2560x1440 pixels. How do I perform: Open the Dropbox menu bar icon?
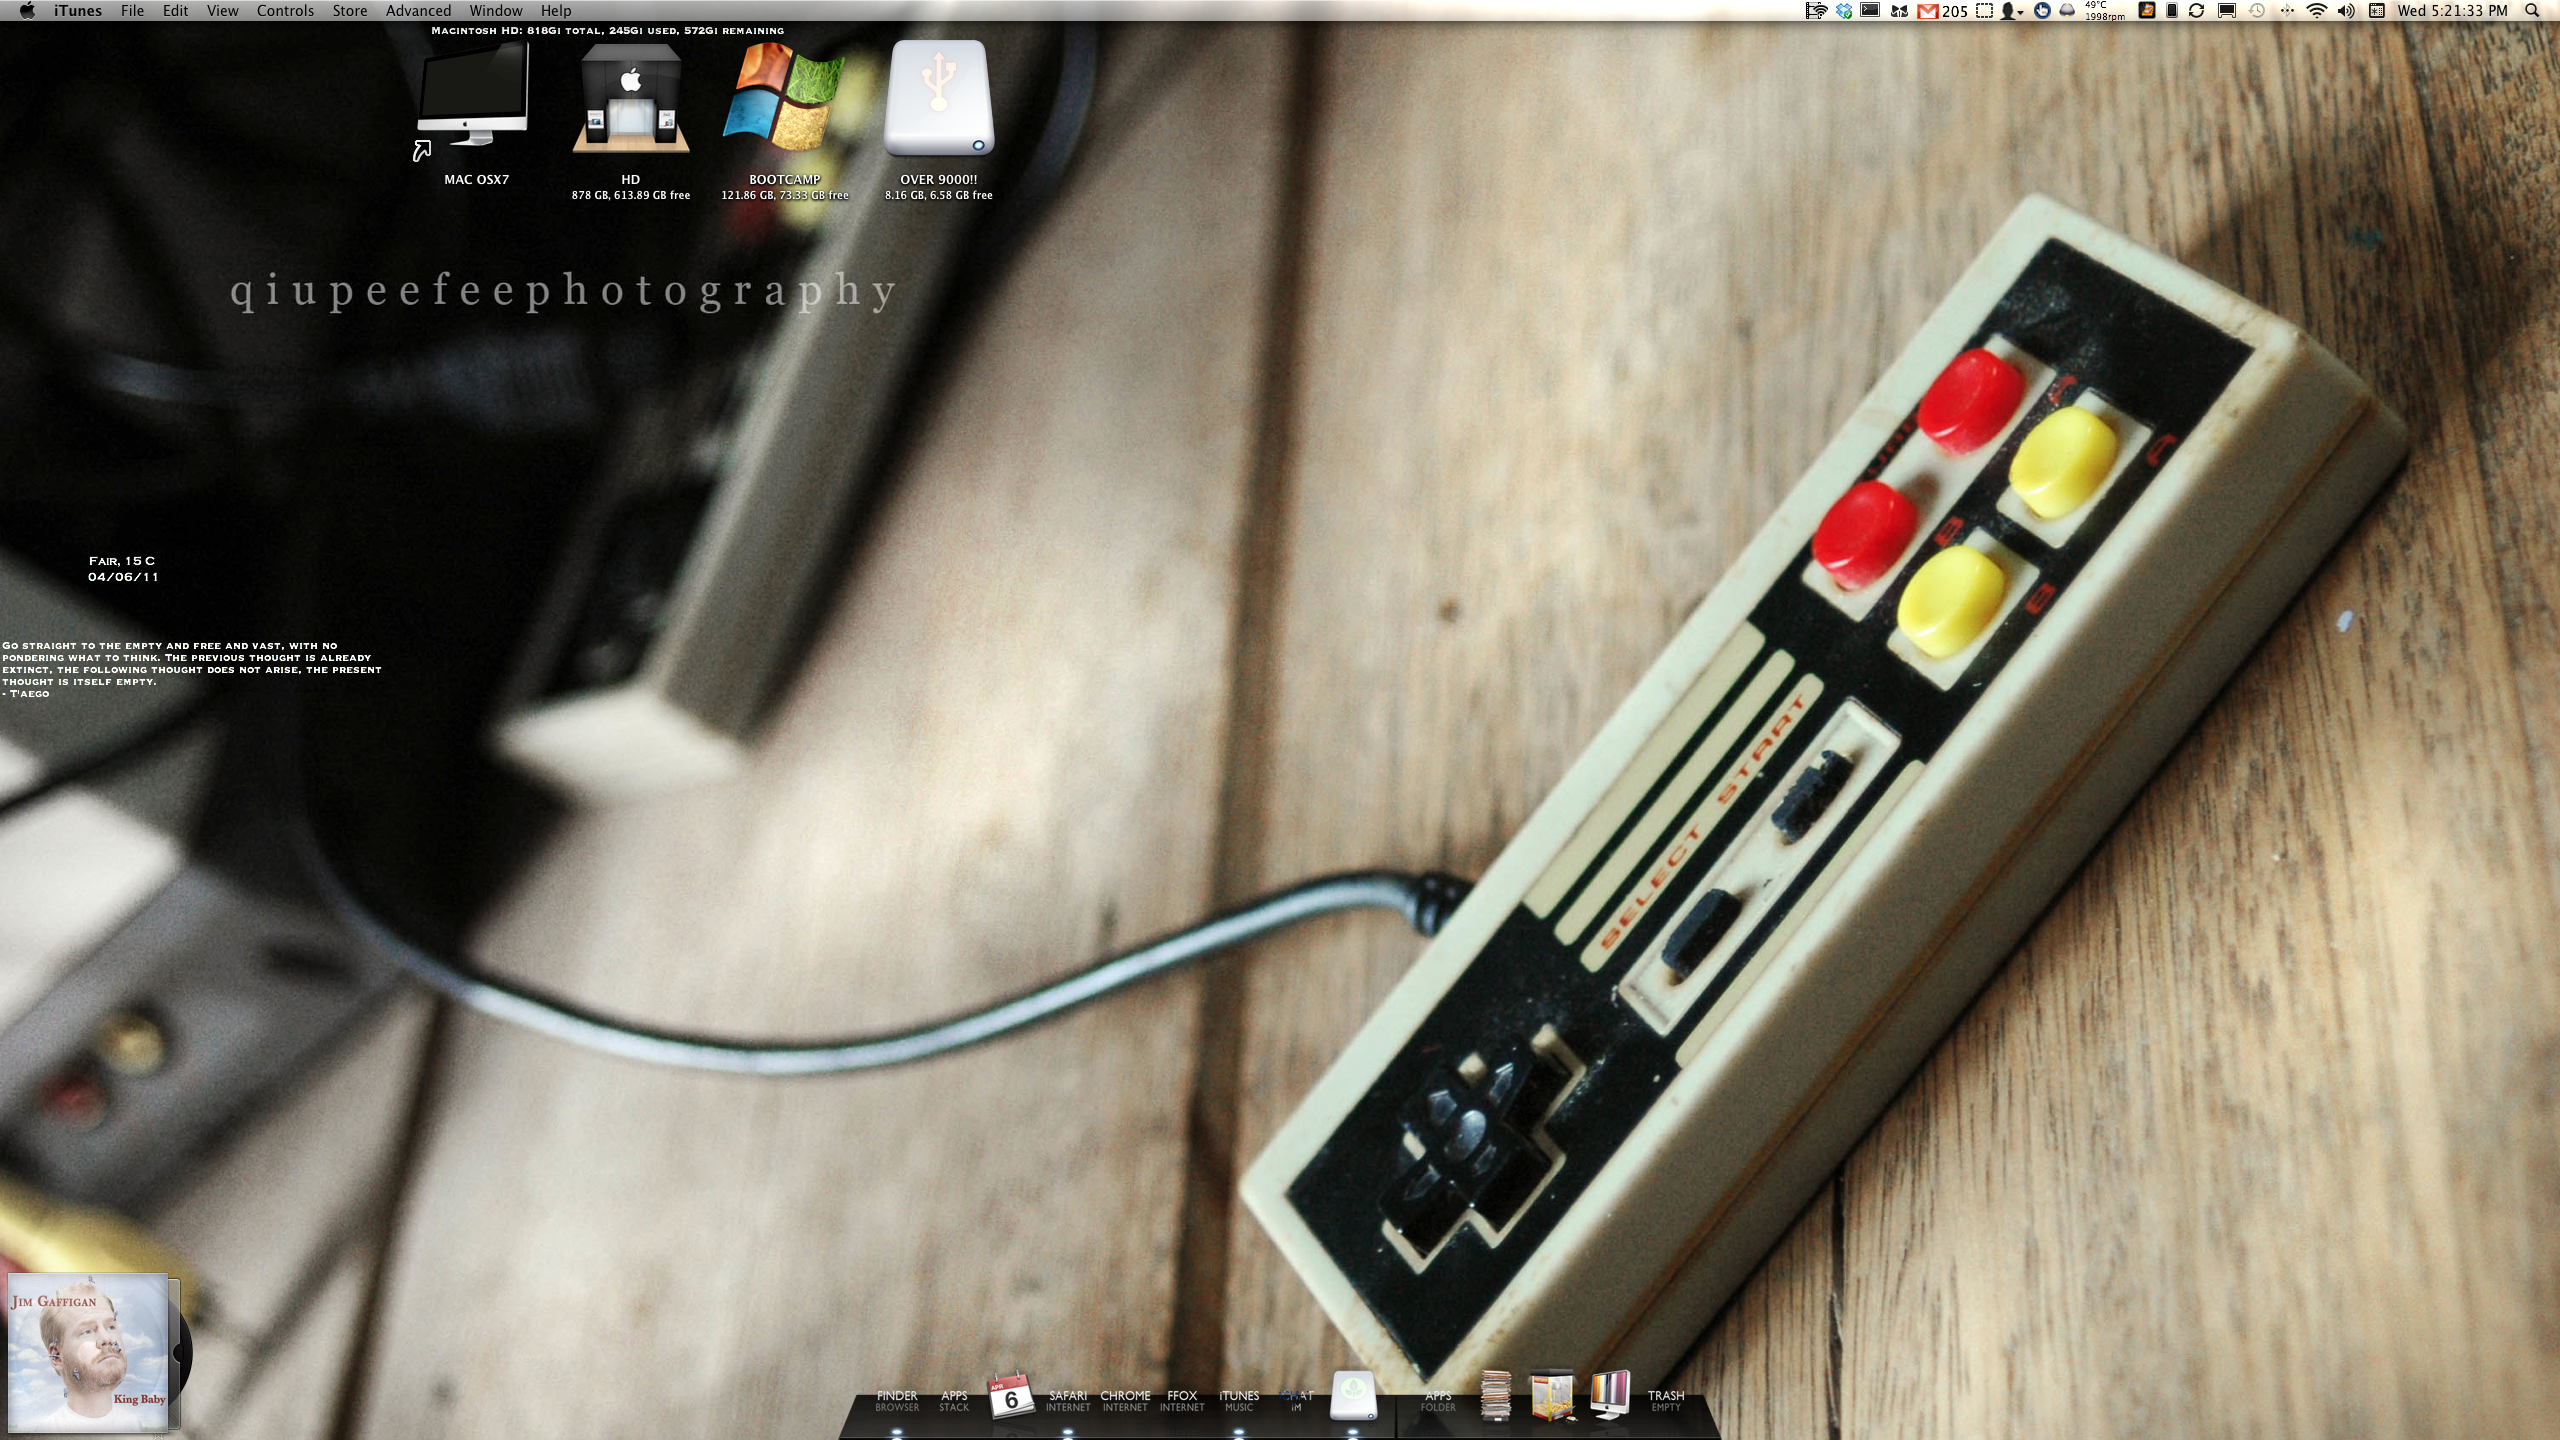[x=1844, y=11]
